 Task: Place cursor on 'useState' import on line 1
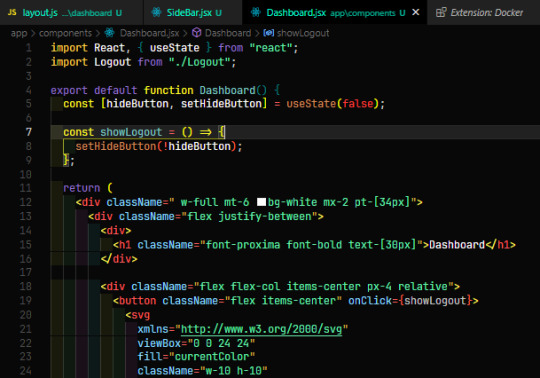(x=175, y=48)
